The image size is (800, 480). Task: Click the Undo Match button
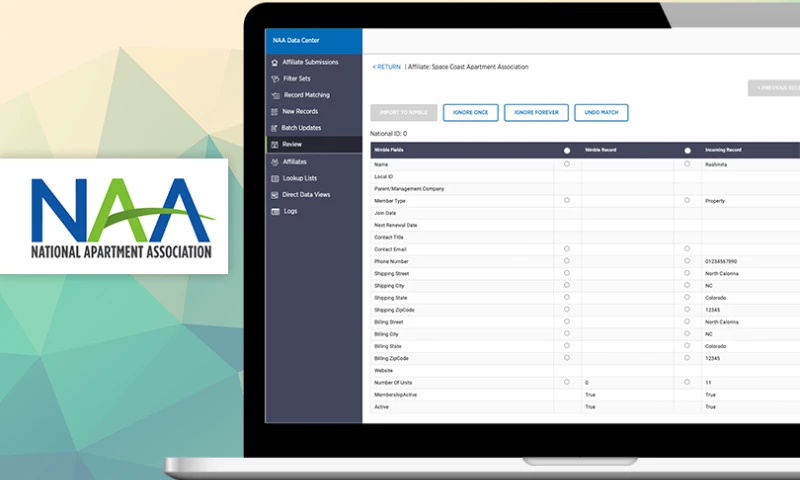[601, 112]
